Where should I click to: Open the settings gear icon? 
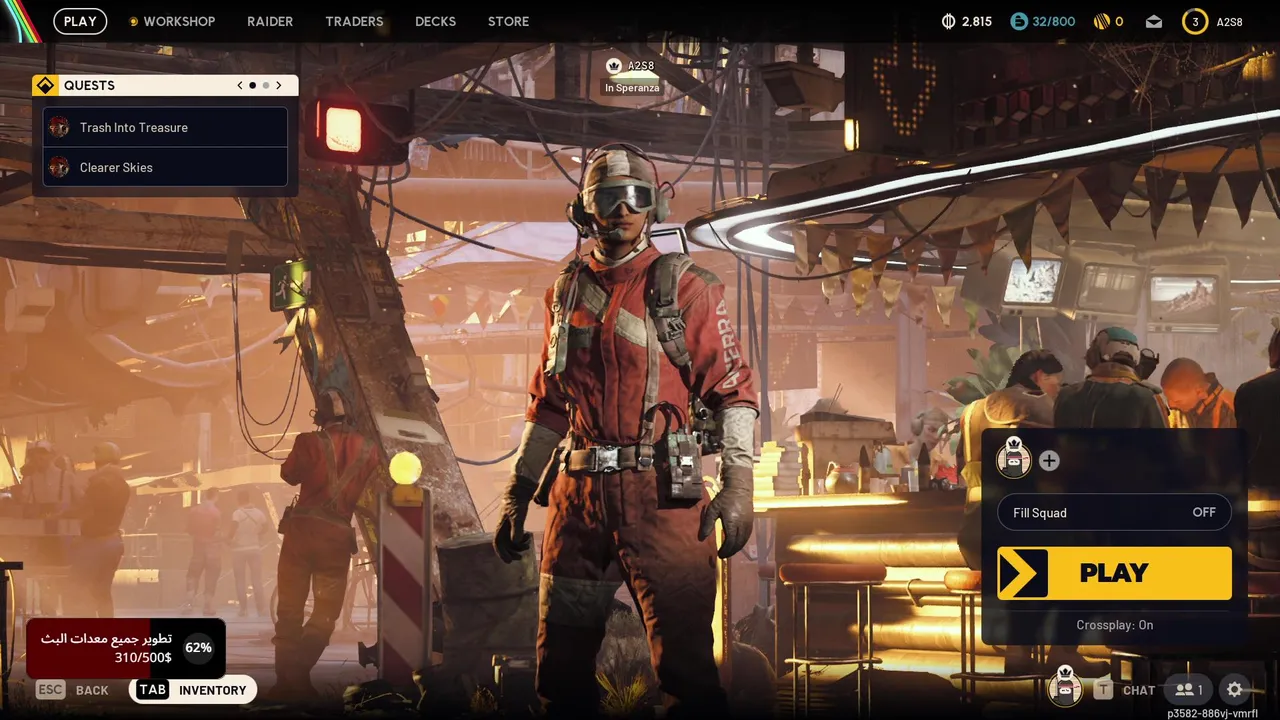pyautogui.click(x=1234, y=690)
